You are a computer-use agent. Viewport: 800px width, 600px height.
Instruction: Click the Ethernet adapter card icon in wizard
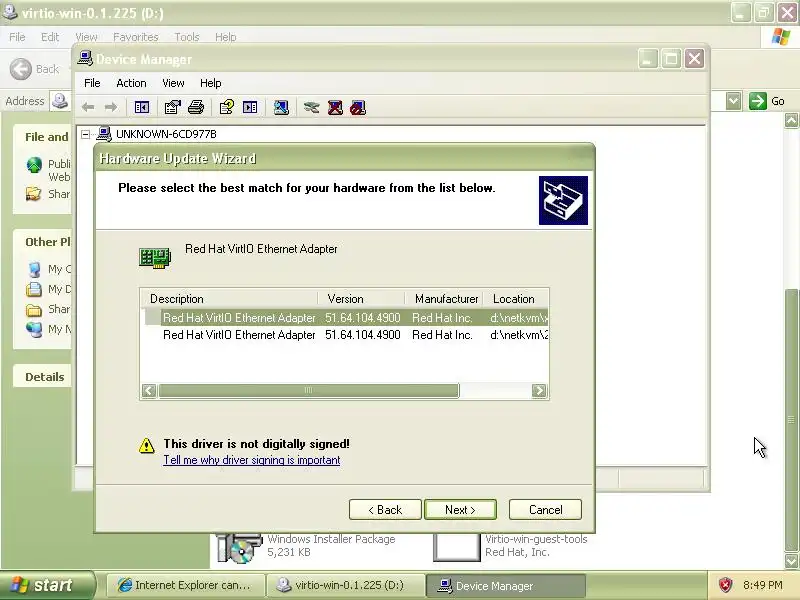click(x=155, y=258)
